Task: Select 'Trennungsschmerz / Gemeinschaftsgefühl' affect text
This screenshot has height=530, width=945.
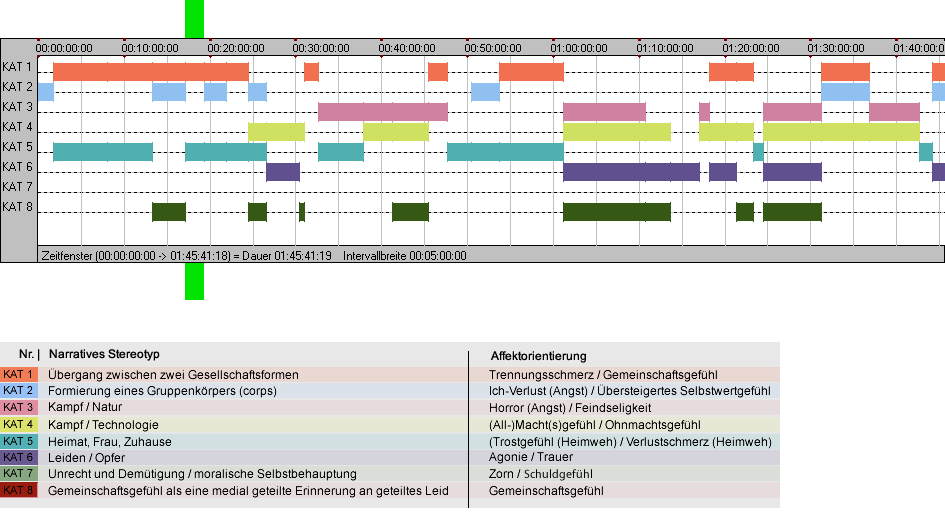Action: point(603,375)
